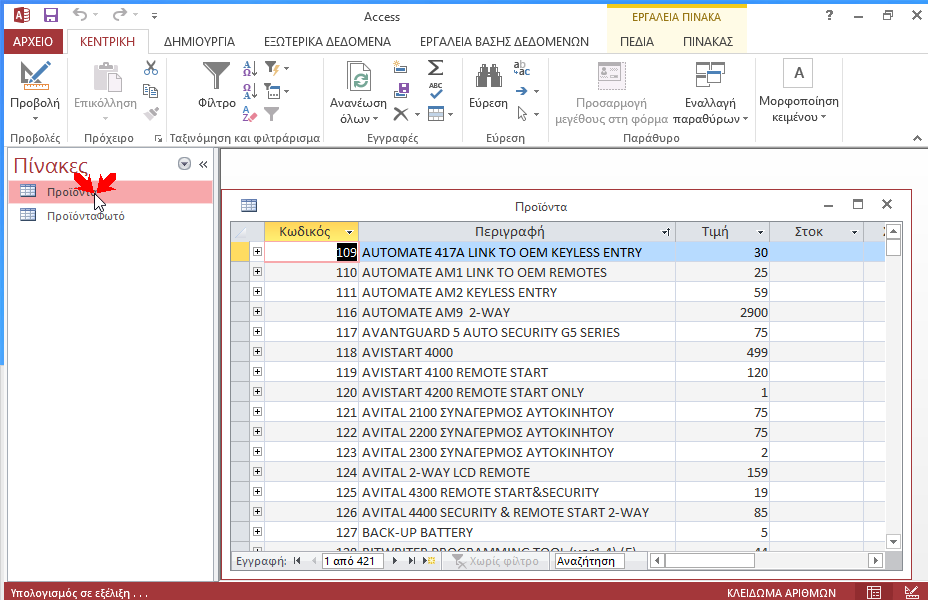
Task: Switch to the ΠΙΝΑΚΑΣ tab
Action: coord(708,41)
